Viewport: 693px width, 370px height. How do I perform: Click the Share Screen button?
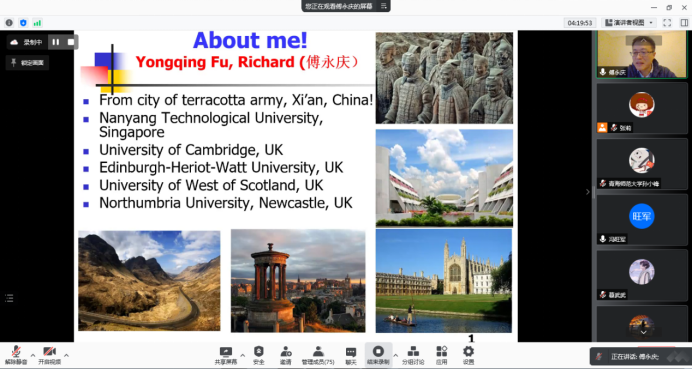point(226,355)
